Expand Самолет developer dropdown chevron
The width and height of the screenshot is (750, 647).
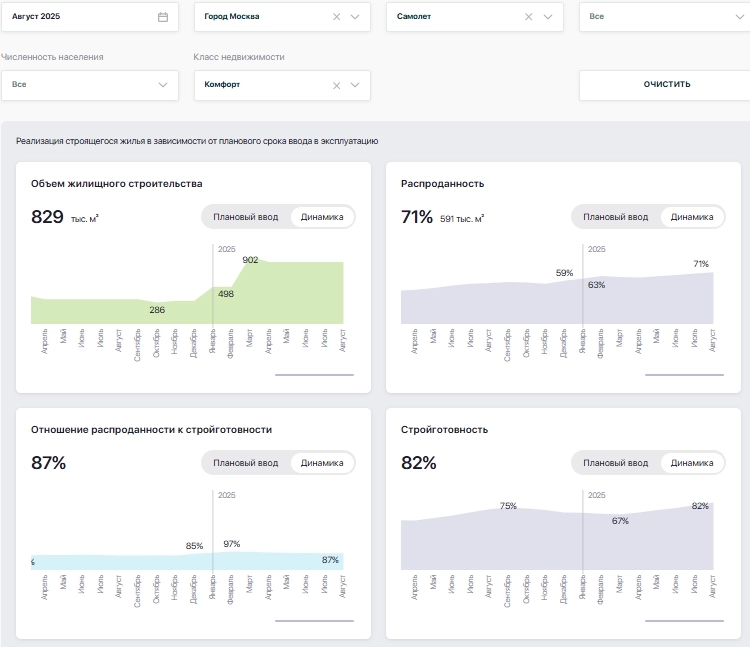coord(547,17)
